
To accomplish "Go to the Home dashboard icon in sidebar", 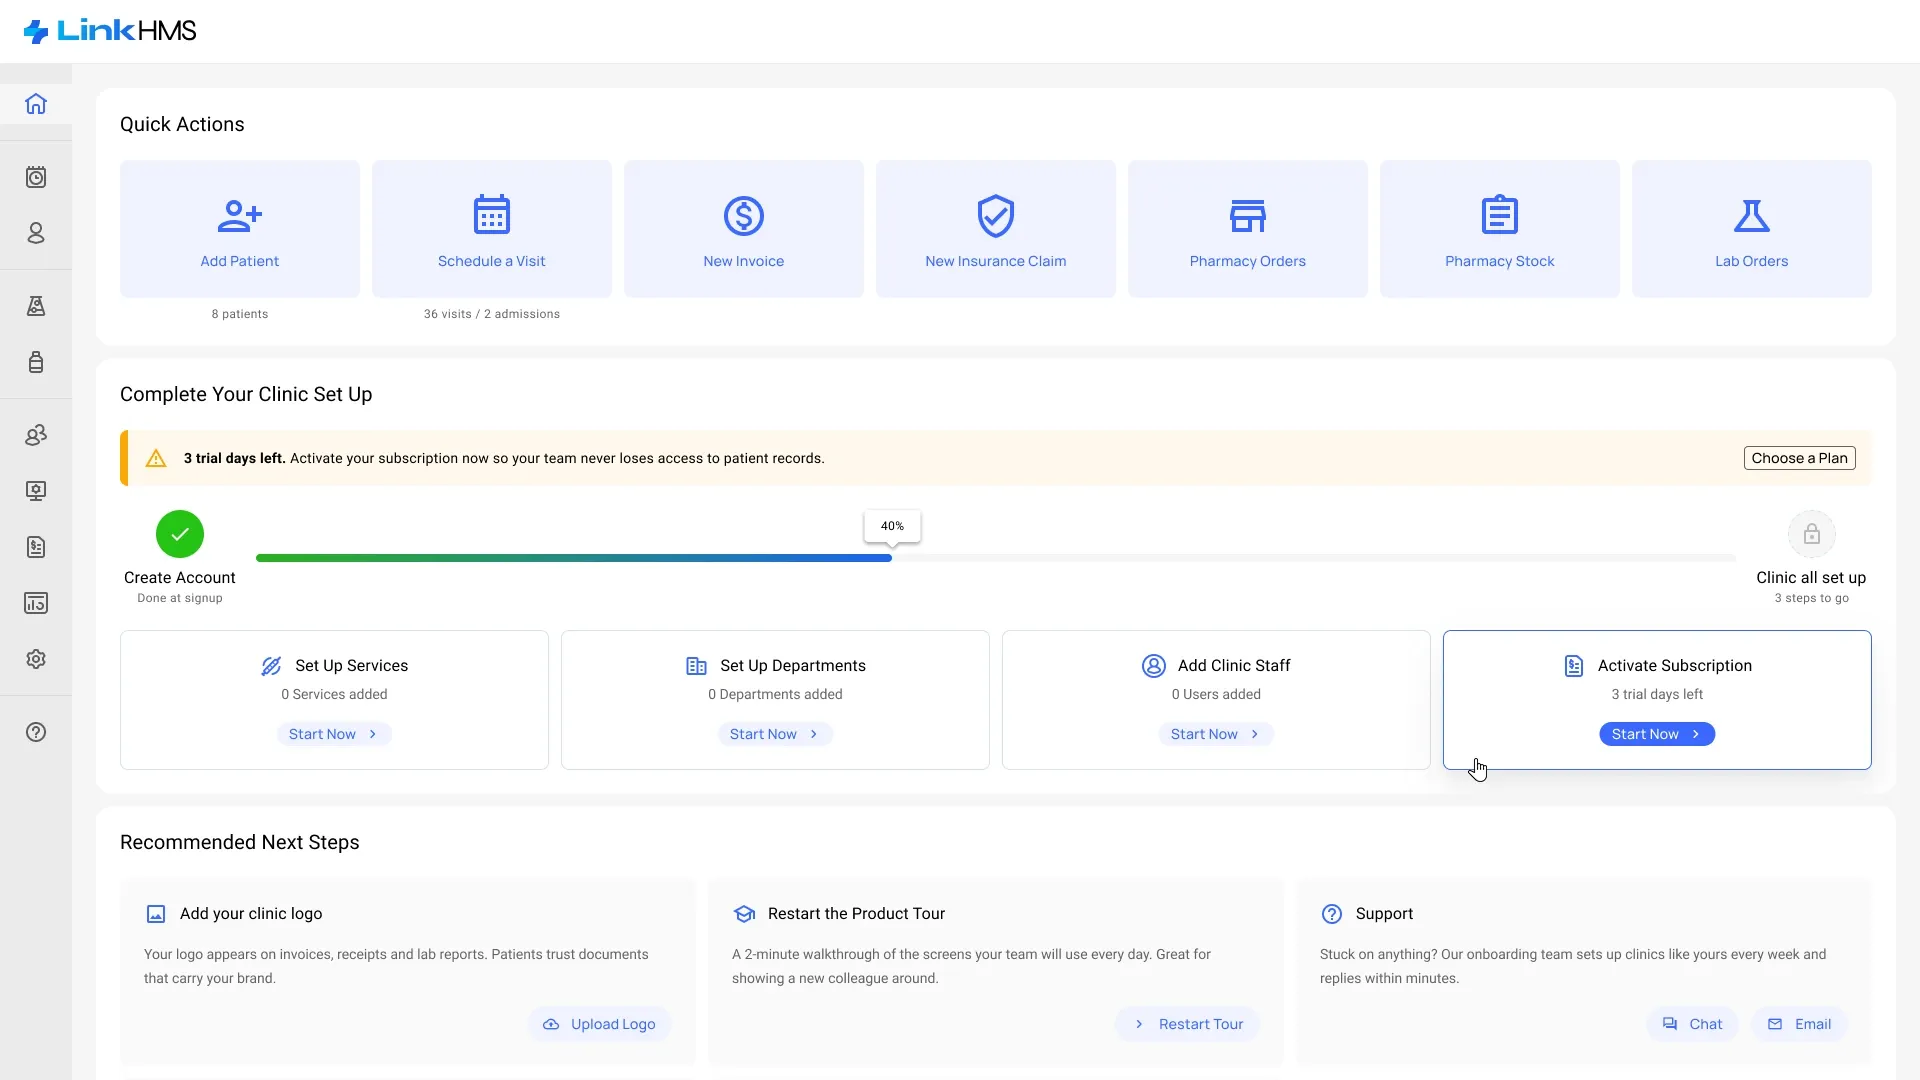I will [36, 104].
